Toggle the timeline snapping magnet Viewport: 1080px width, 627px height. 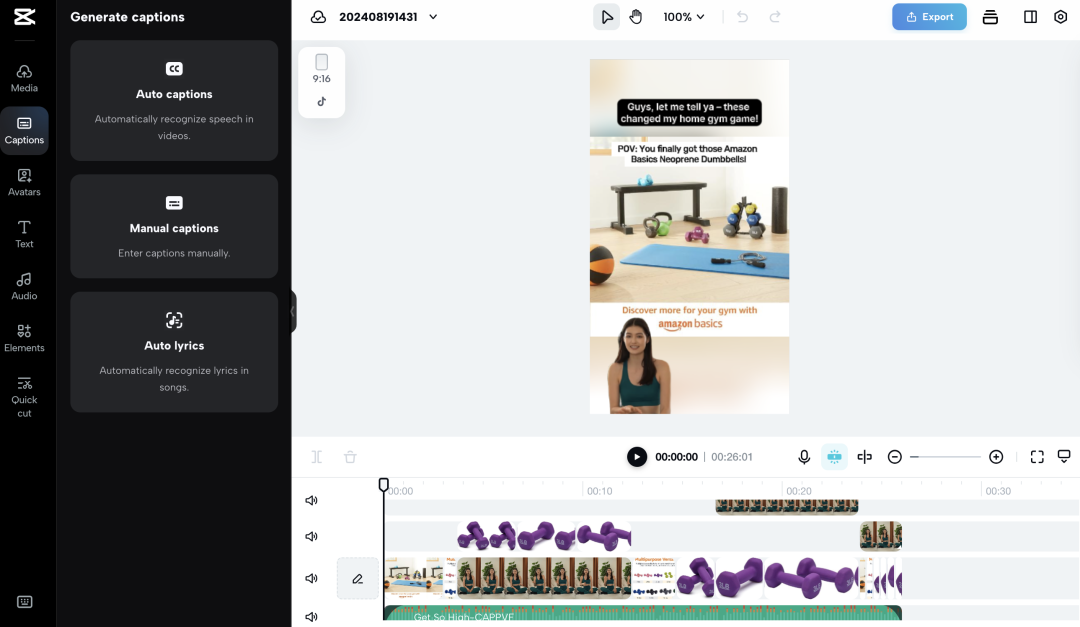tap(834, 457)
